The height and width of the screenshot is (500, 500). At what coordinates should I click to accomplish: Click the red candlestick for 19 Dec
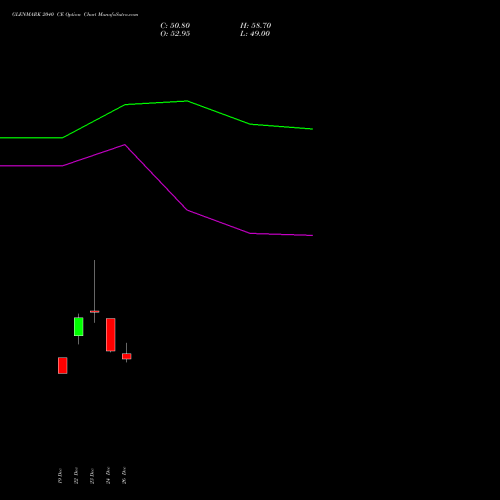pyautogui.click(x=63, y=365)
